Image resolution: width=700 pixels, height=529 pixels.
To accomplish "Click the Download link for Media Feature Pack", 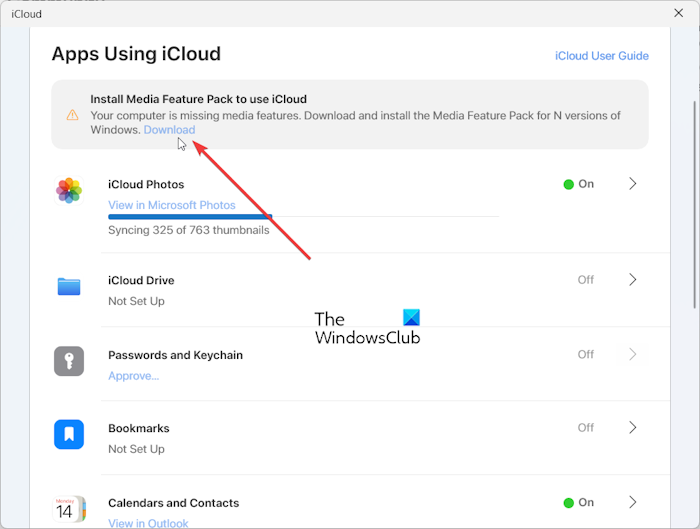I will [x=169, y=130].
